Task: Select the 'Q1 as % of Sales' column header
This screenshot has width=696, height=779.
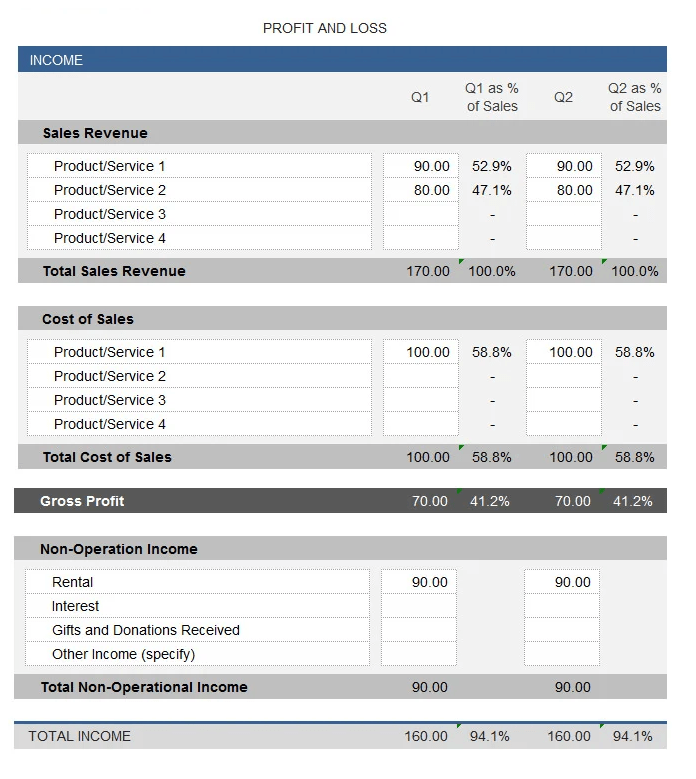Action: pos(492,97)
